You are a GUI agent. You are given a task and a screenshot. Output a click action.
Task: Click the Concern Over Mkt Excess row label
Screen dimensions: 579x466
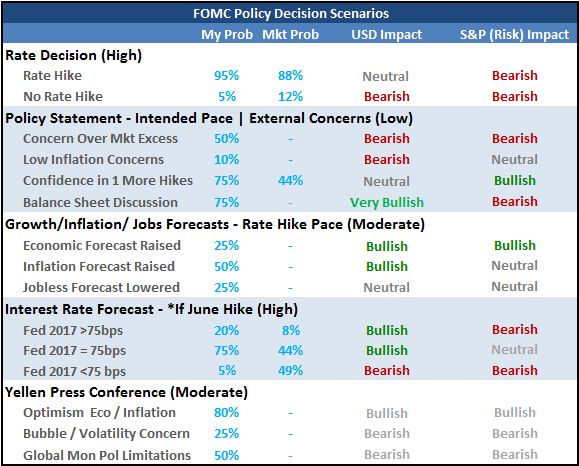(x=100, y=139)
